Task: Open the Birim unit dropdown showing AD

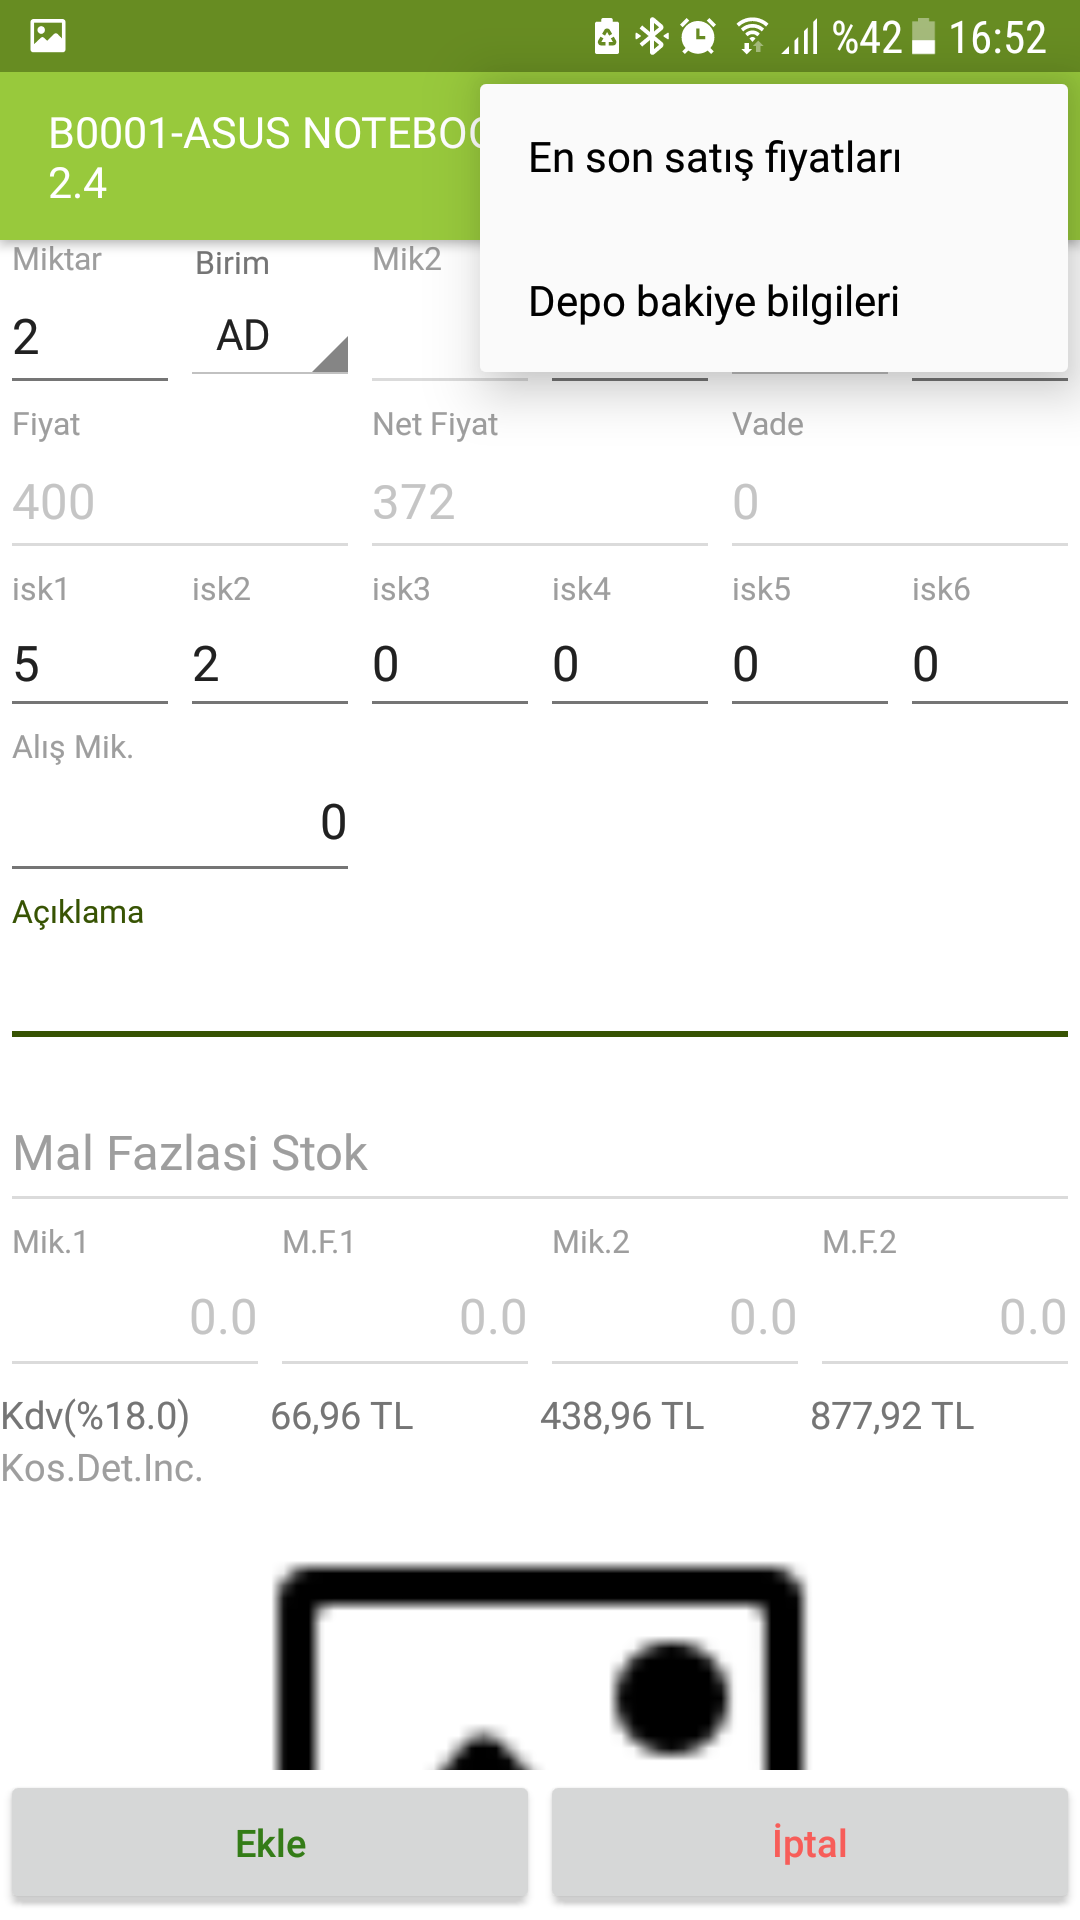Action: [x=270, y=337]
